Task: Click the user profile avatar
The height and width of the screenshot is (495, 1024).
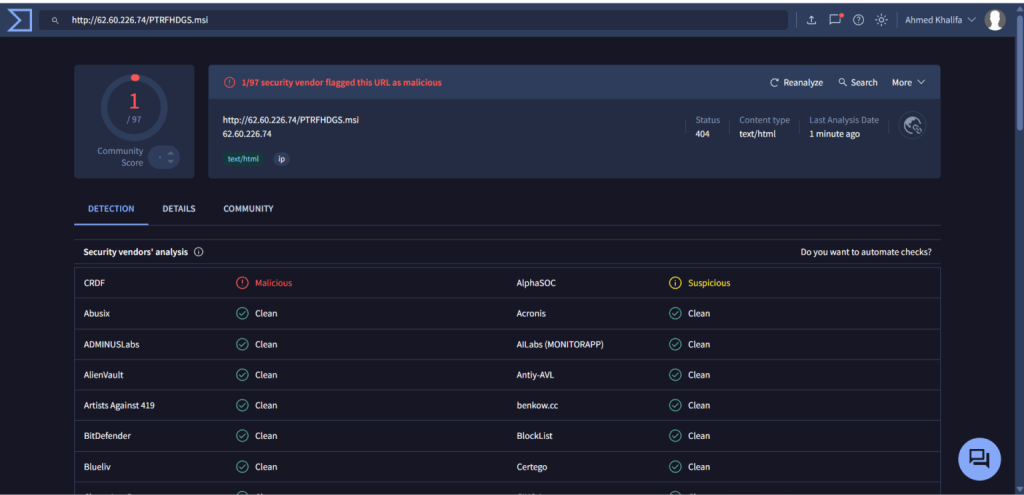Action: click(994, 20)
